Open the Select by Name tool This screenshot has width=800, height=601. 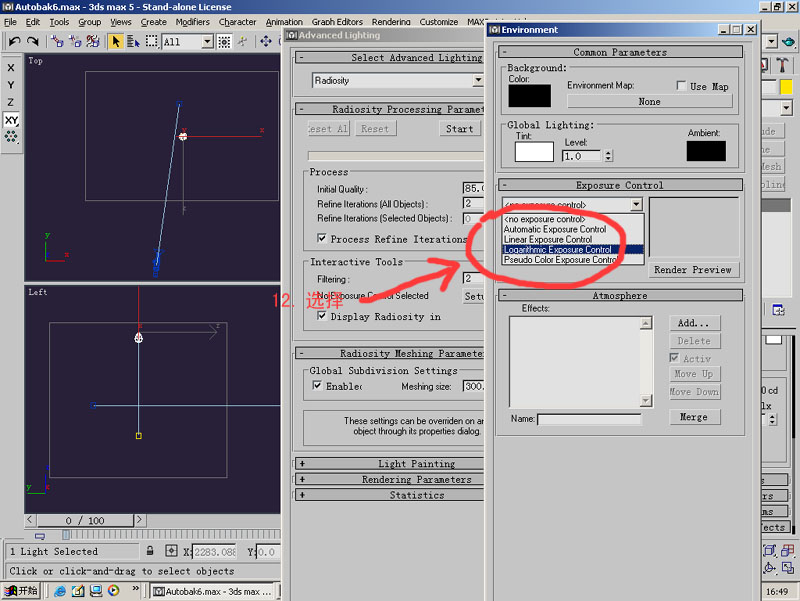pos(133,41)
